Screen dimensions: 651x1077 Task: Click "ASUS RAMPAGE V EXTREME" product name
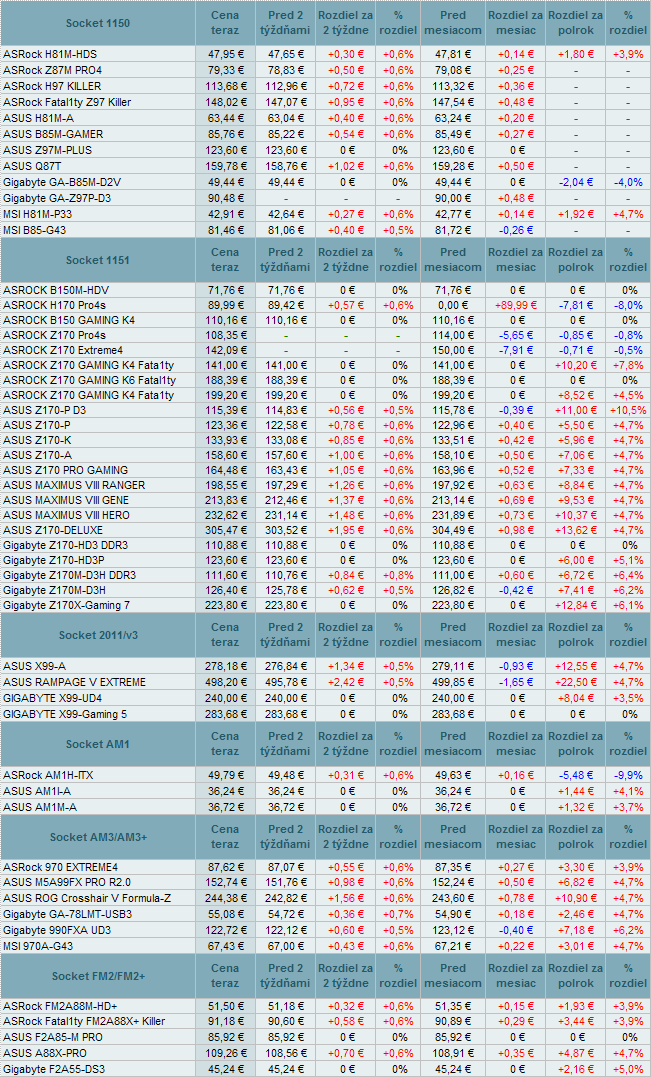coord(74,682)
